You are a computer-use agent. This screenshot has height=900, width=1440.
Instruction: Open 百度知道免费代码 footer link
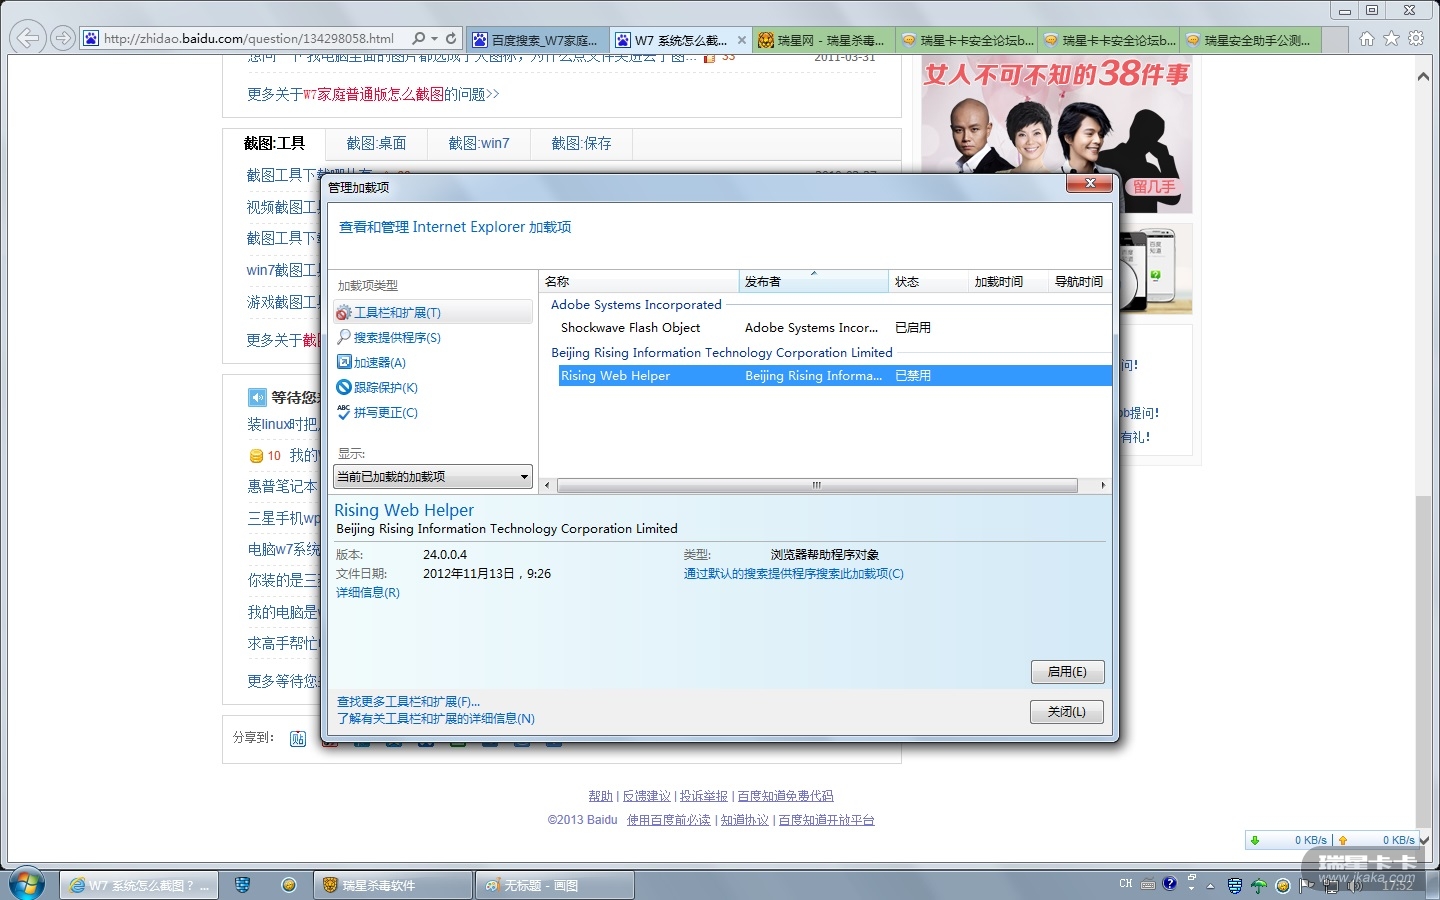tap(785, 796)
